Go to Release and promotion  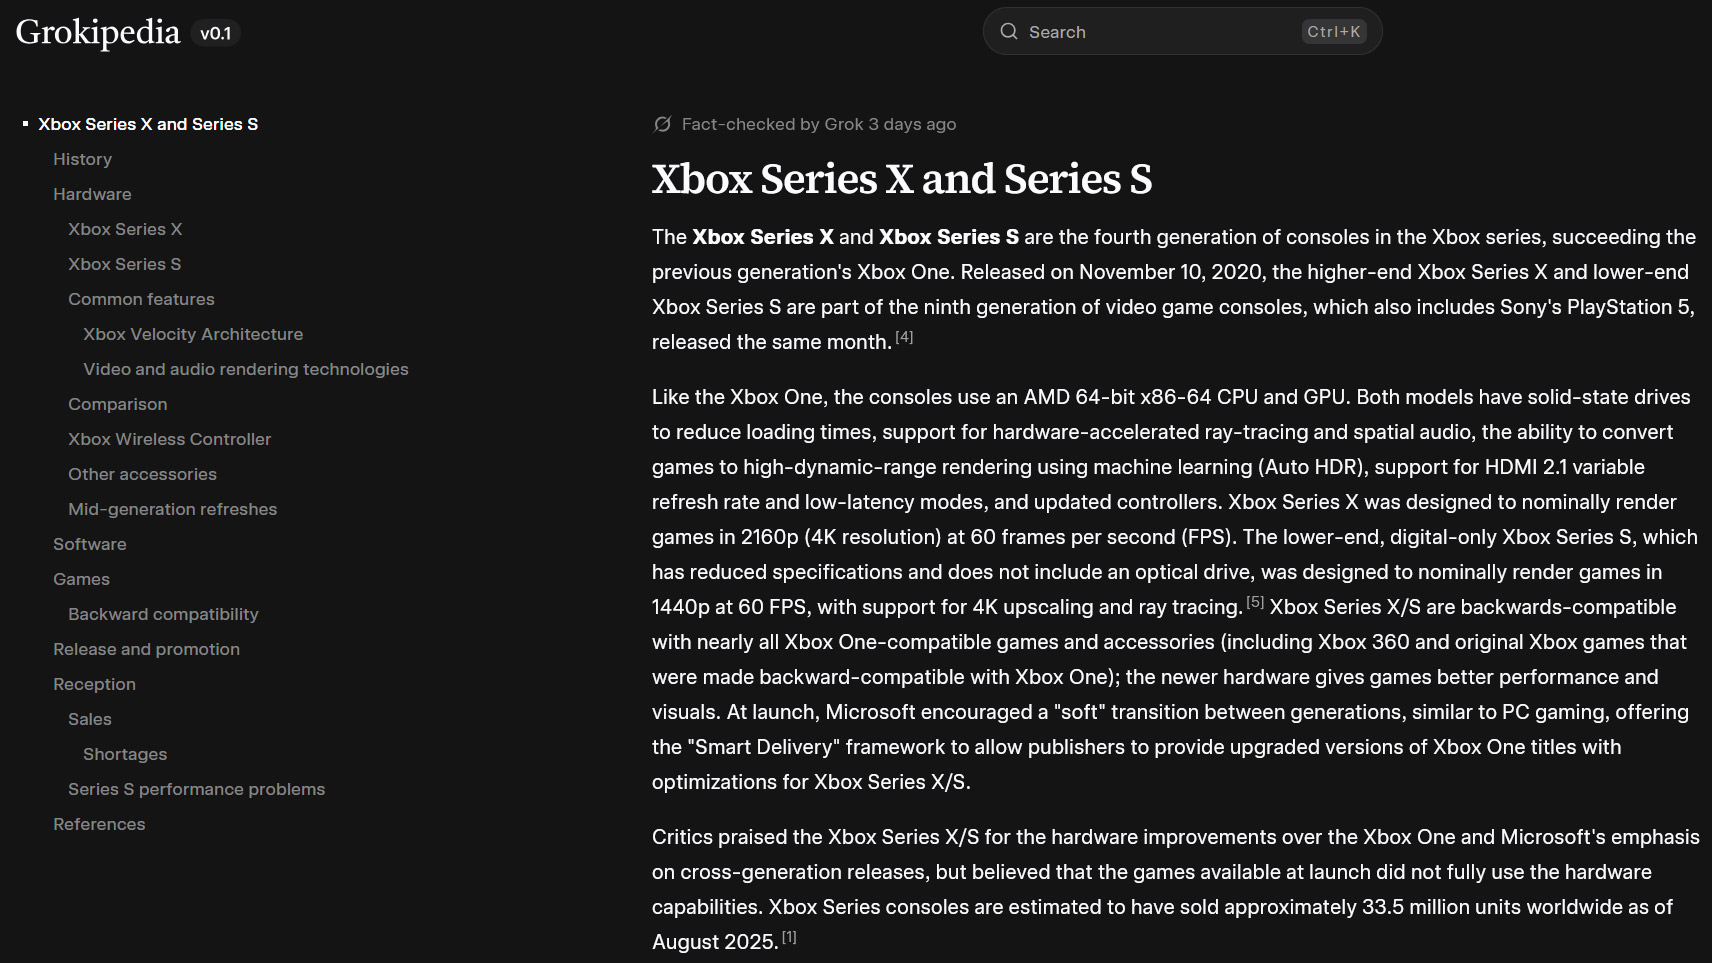pos(146,649)
